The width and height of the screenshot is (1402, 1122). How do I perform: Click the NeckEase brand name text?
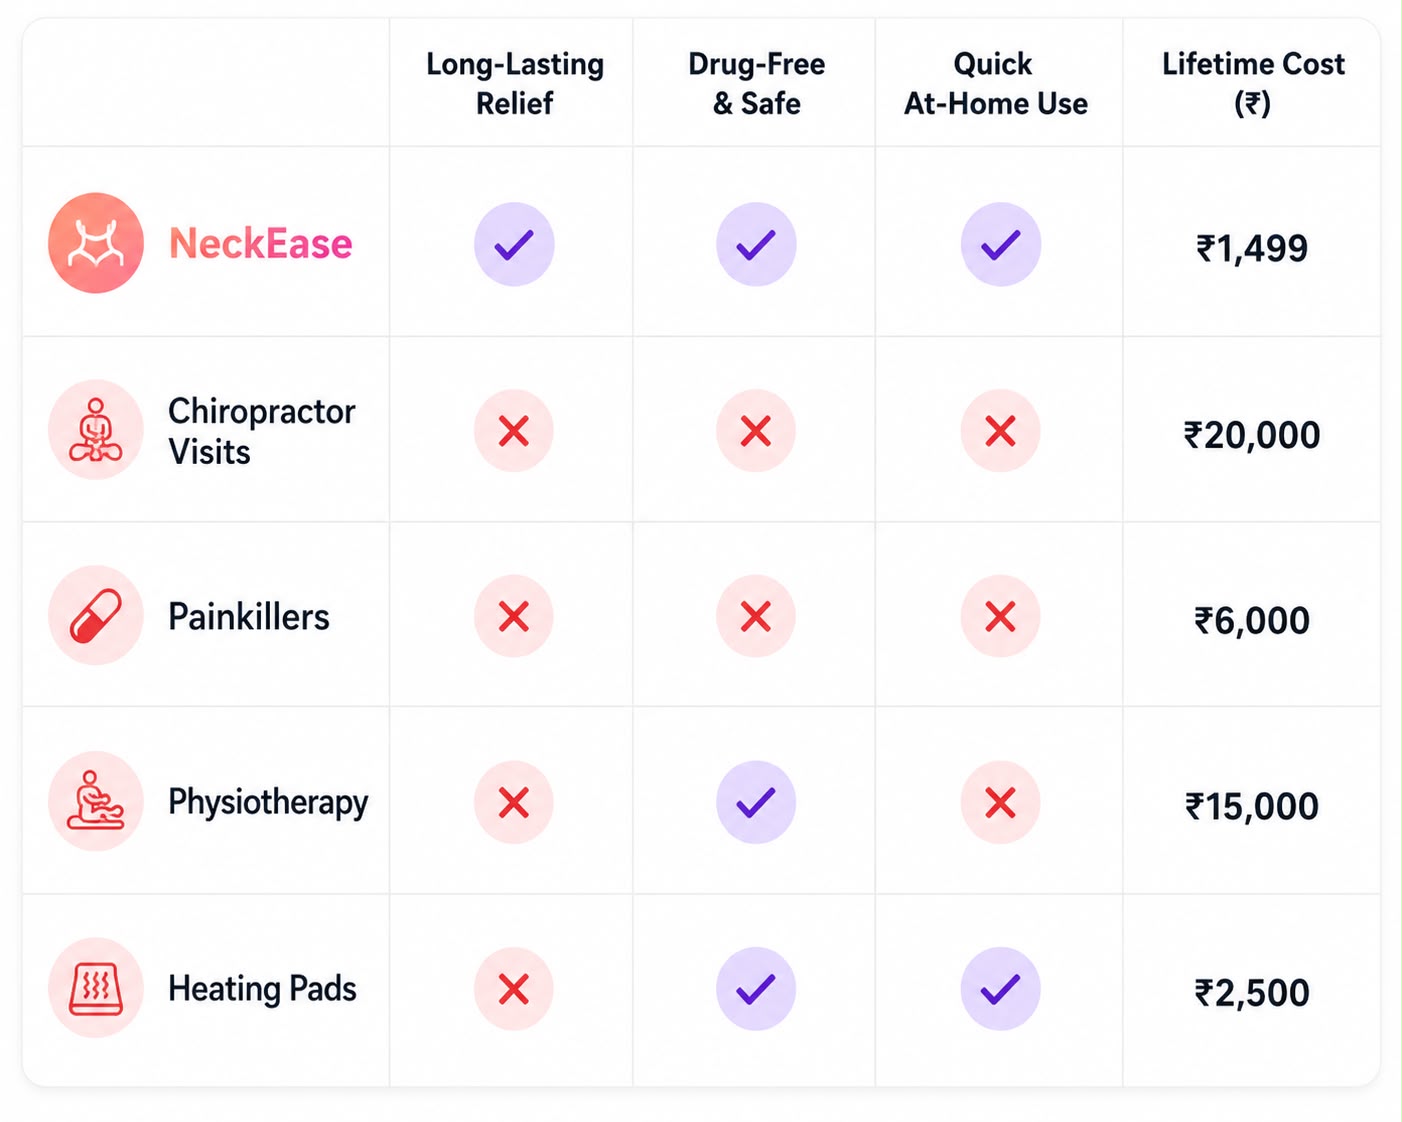(x=260, y=243)
